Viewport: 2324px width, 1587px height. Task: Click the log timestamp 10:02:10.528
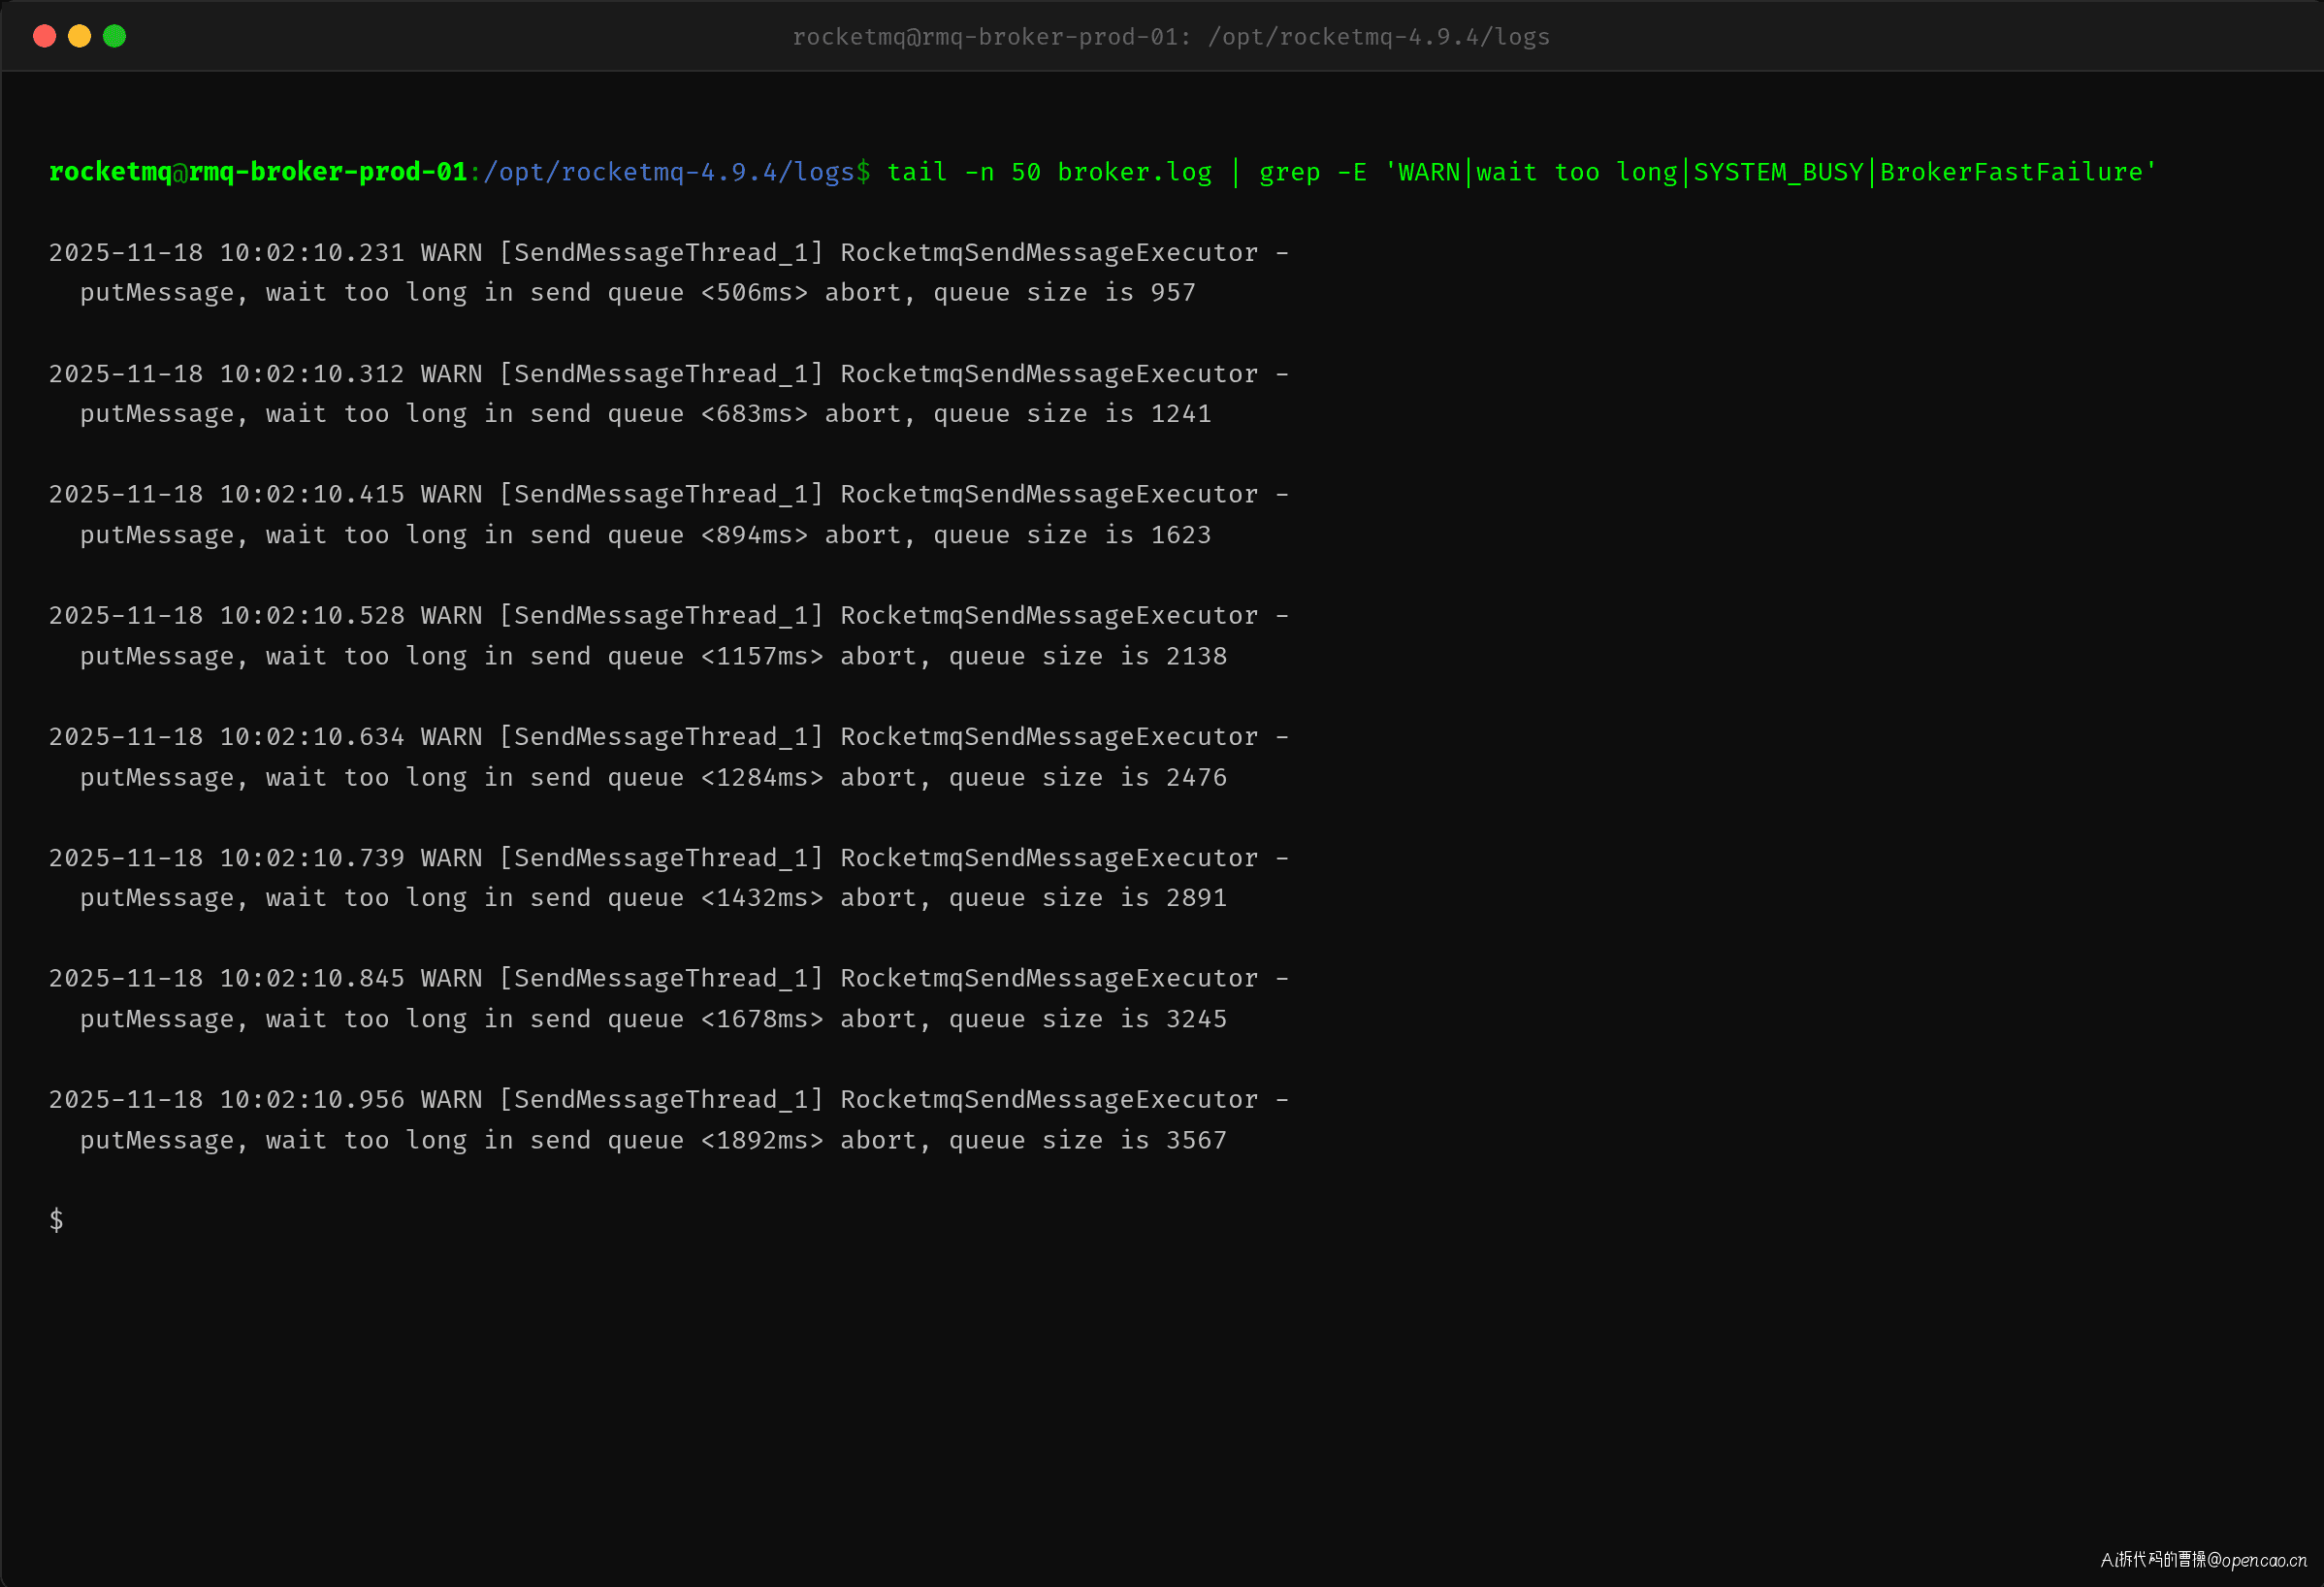(312, 615)
